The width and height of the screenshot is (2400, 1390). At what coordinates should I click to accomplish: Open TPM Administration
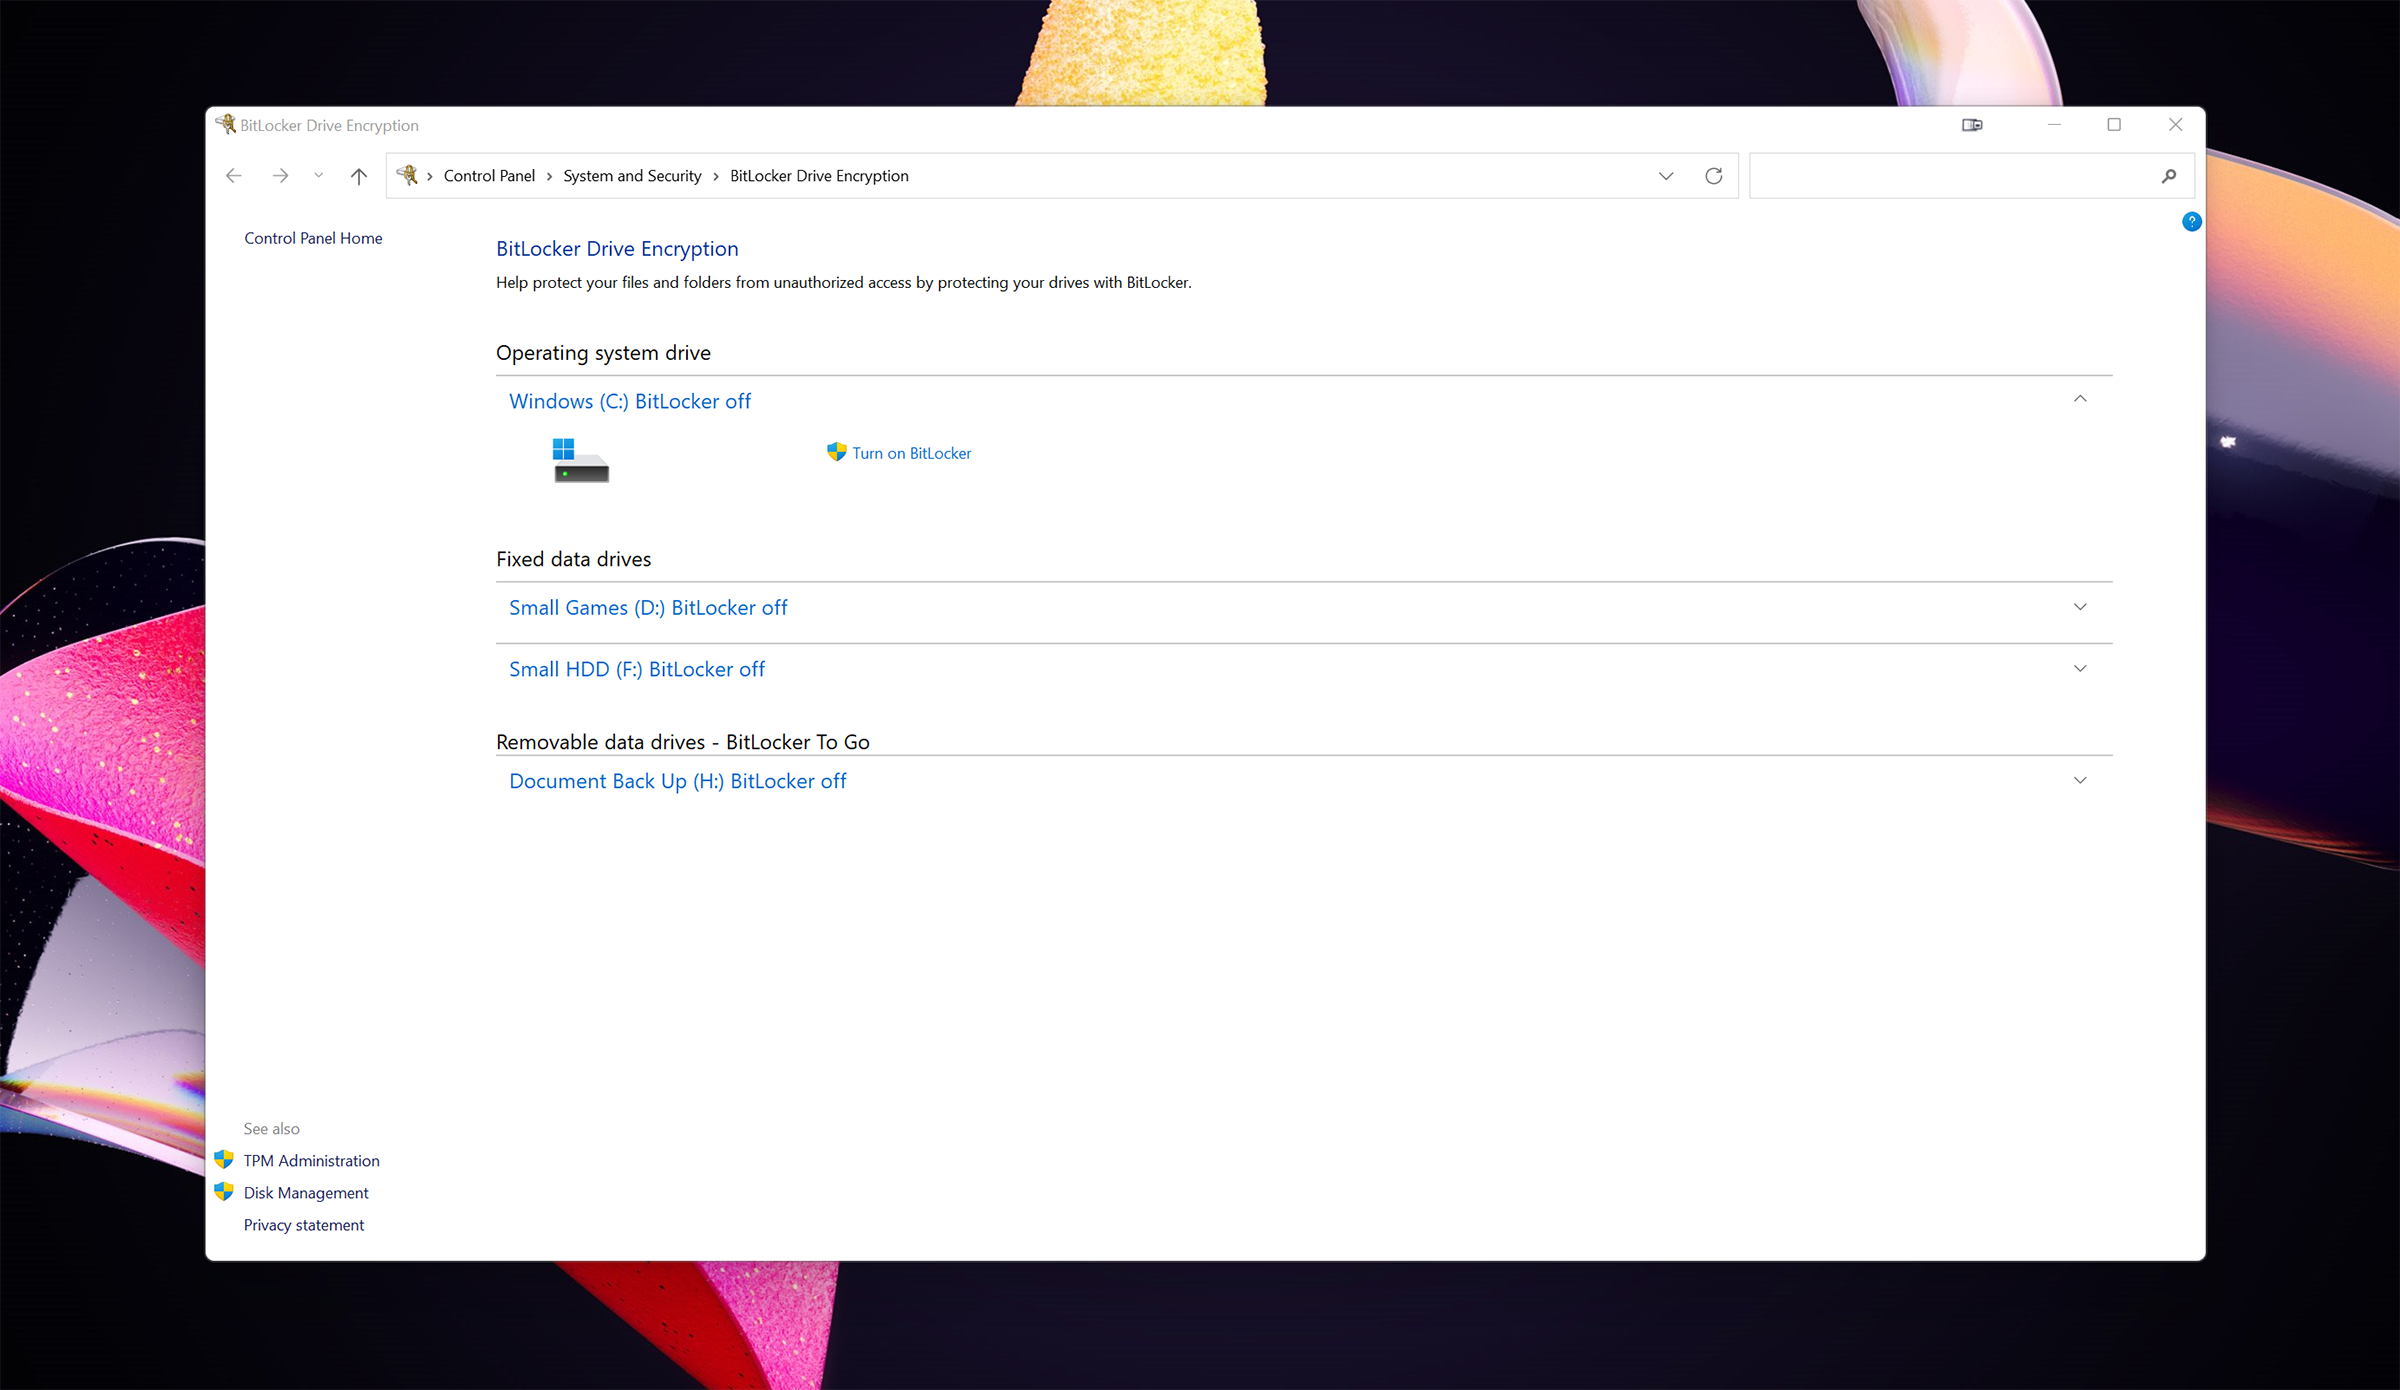pyautogui.click(x=311, y=1161)
